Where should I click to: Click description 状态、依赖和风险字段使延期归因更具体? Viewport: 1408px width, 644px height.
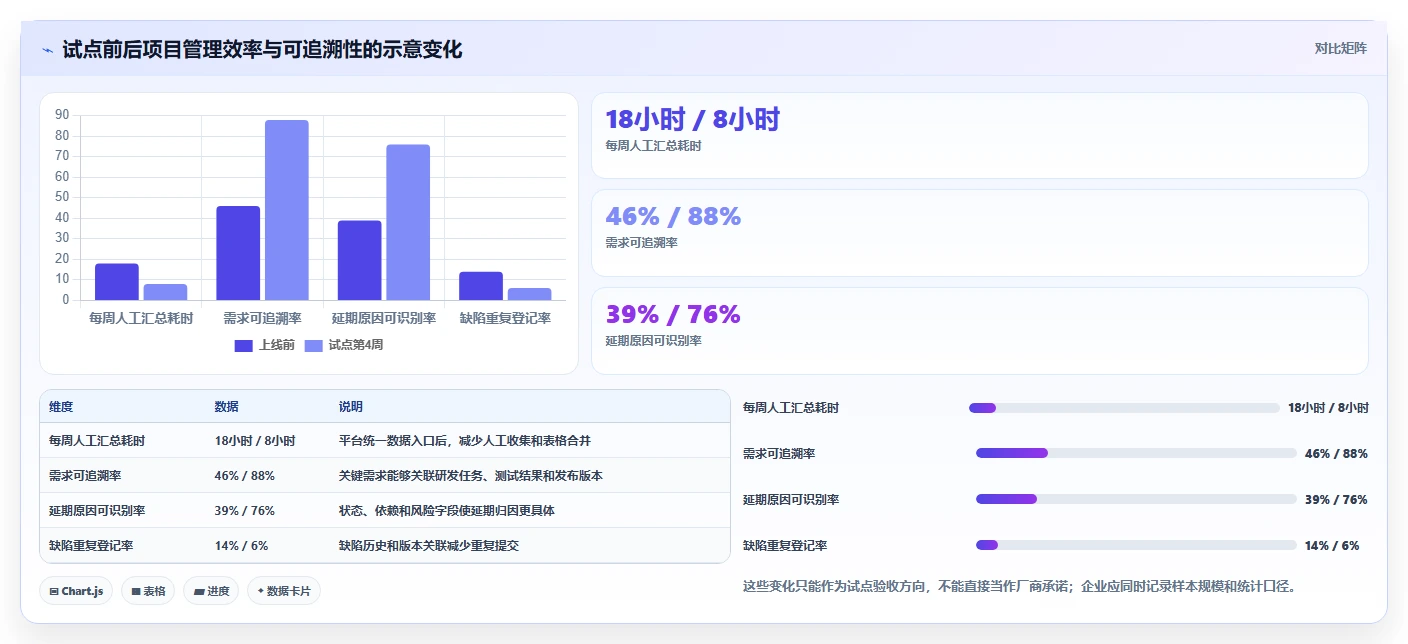point(446,511)
